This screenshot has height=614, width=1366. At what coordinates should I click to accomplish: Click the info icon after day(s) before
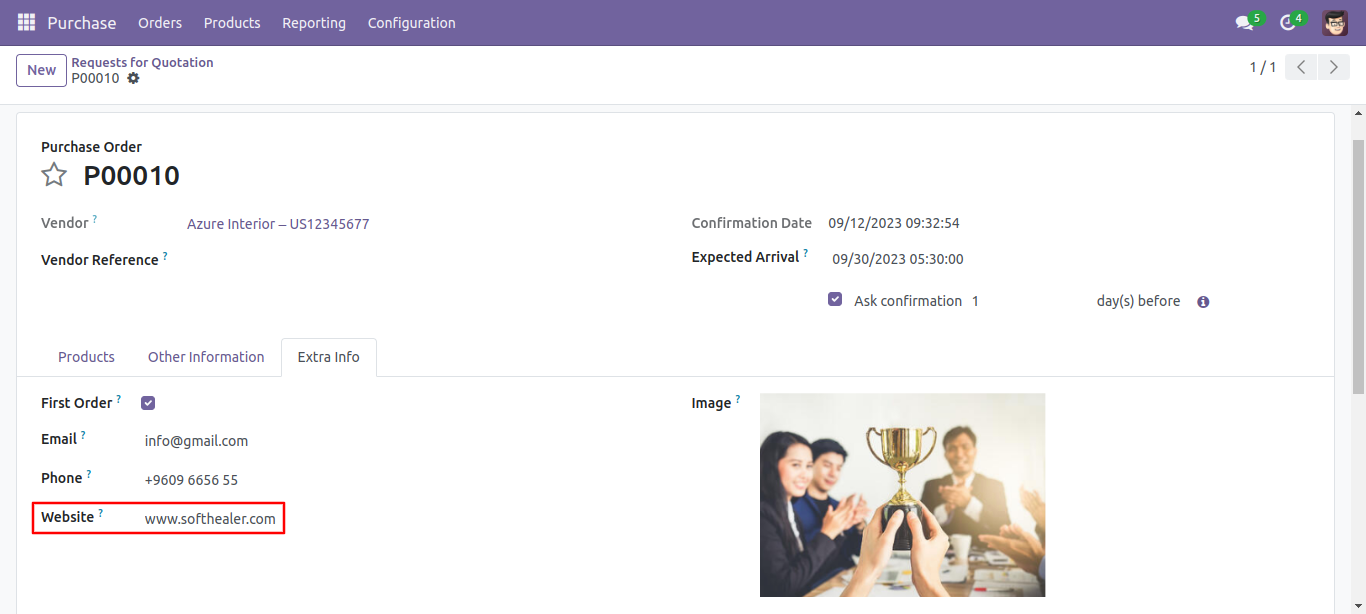[1203, 301]
